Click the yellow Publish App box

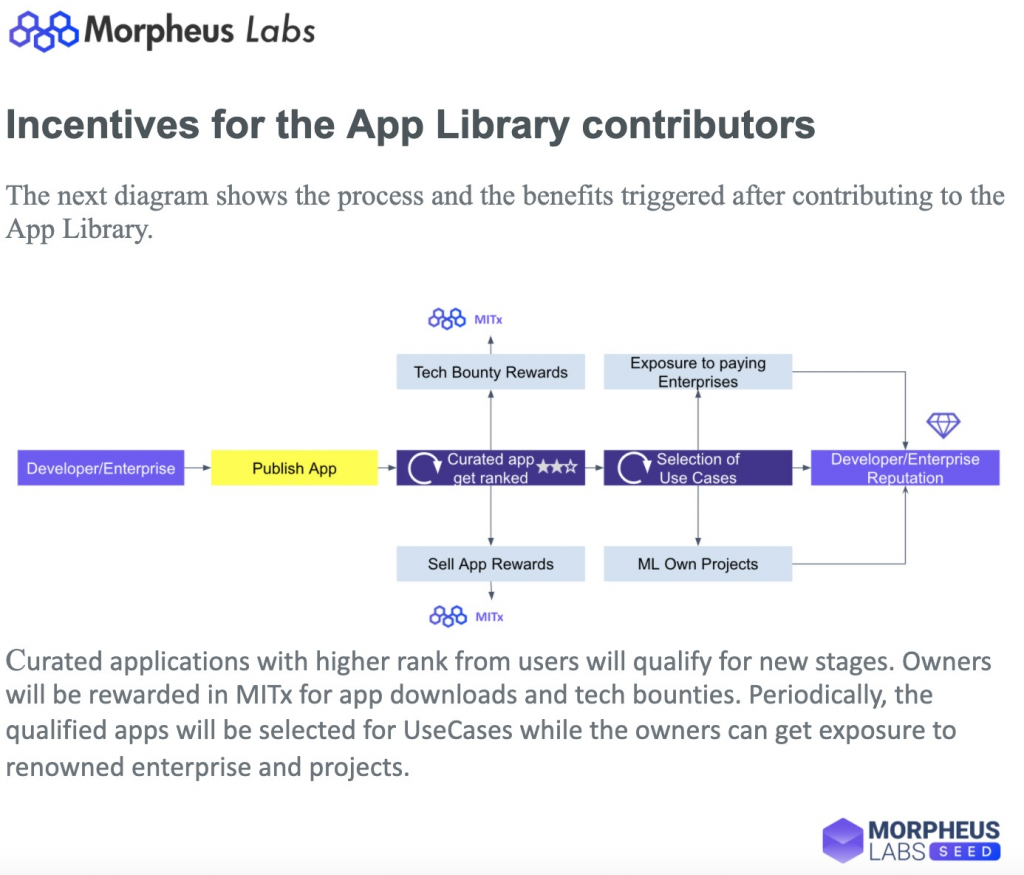(x=295, y=468)
